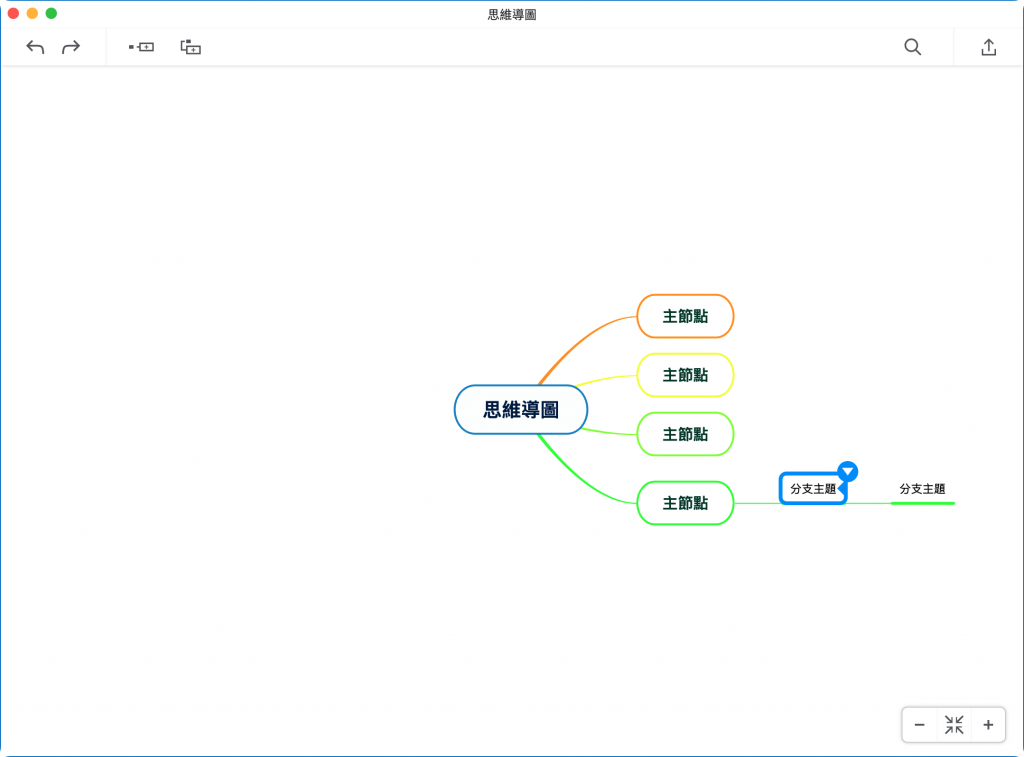Viewport: 1024px width, 757px height.
Task: Select the orange 主節點 node
Action: (685, 316)
